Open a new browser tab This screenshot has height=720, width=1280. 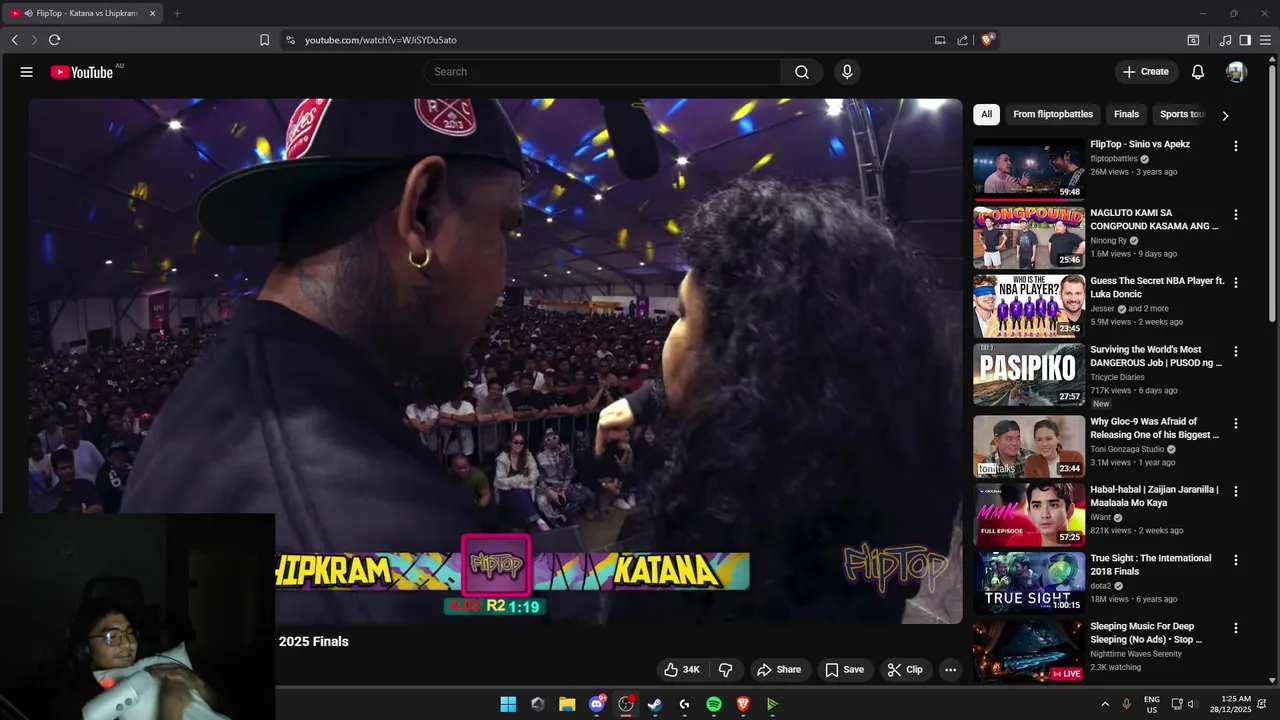pyautogui.click(x=177, y=13)
